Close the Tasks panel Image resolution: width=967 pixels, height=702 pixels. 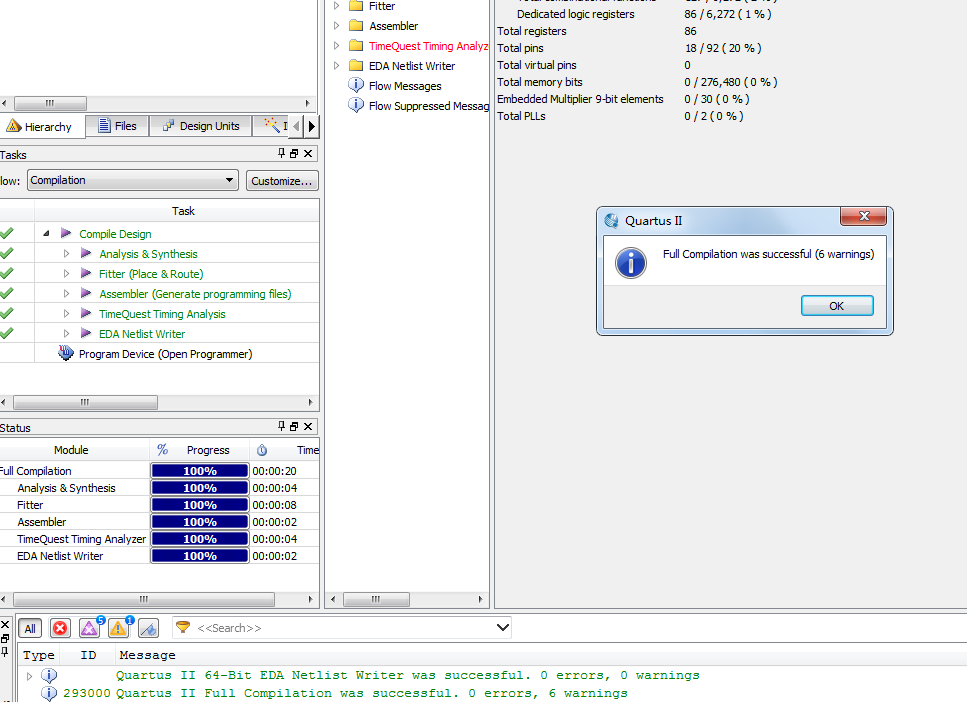pyautogui.click(x=308, y=153)
